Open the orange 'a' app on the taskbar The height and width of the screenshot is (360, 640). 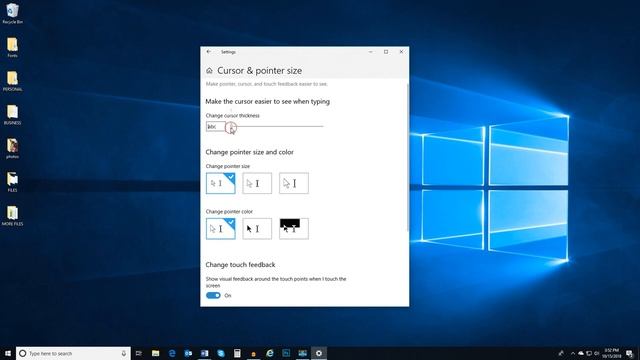click(x=253, y=353)
